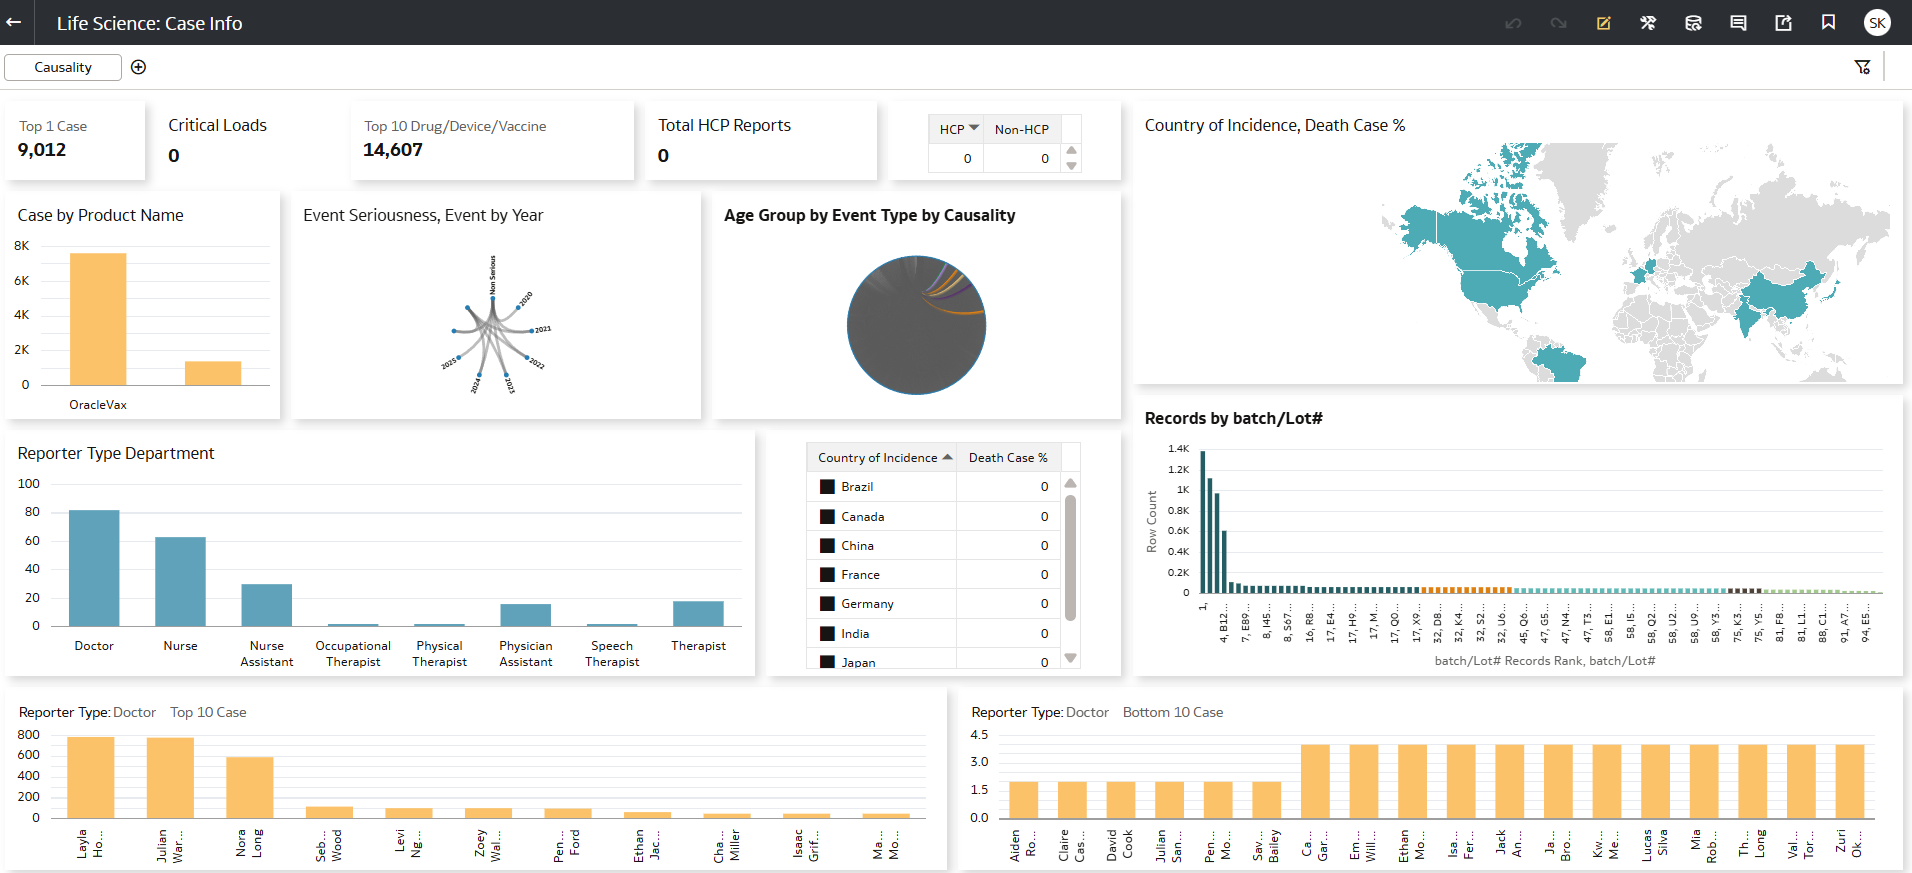This screenshot has height=873, width=1912.
Task: Click the undo icon in header
Action: (x=1513, y=23)
